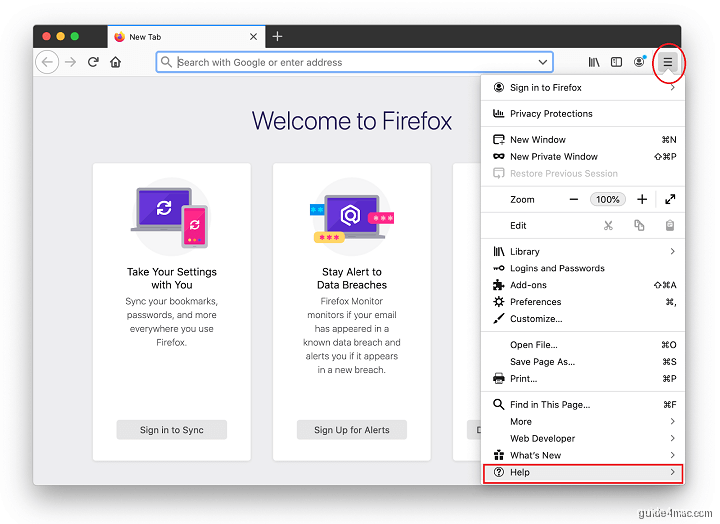This screenshot has height=524, width=720.
Task: Open the hamburger application menu button
Action: pos(667,62)
